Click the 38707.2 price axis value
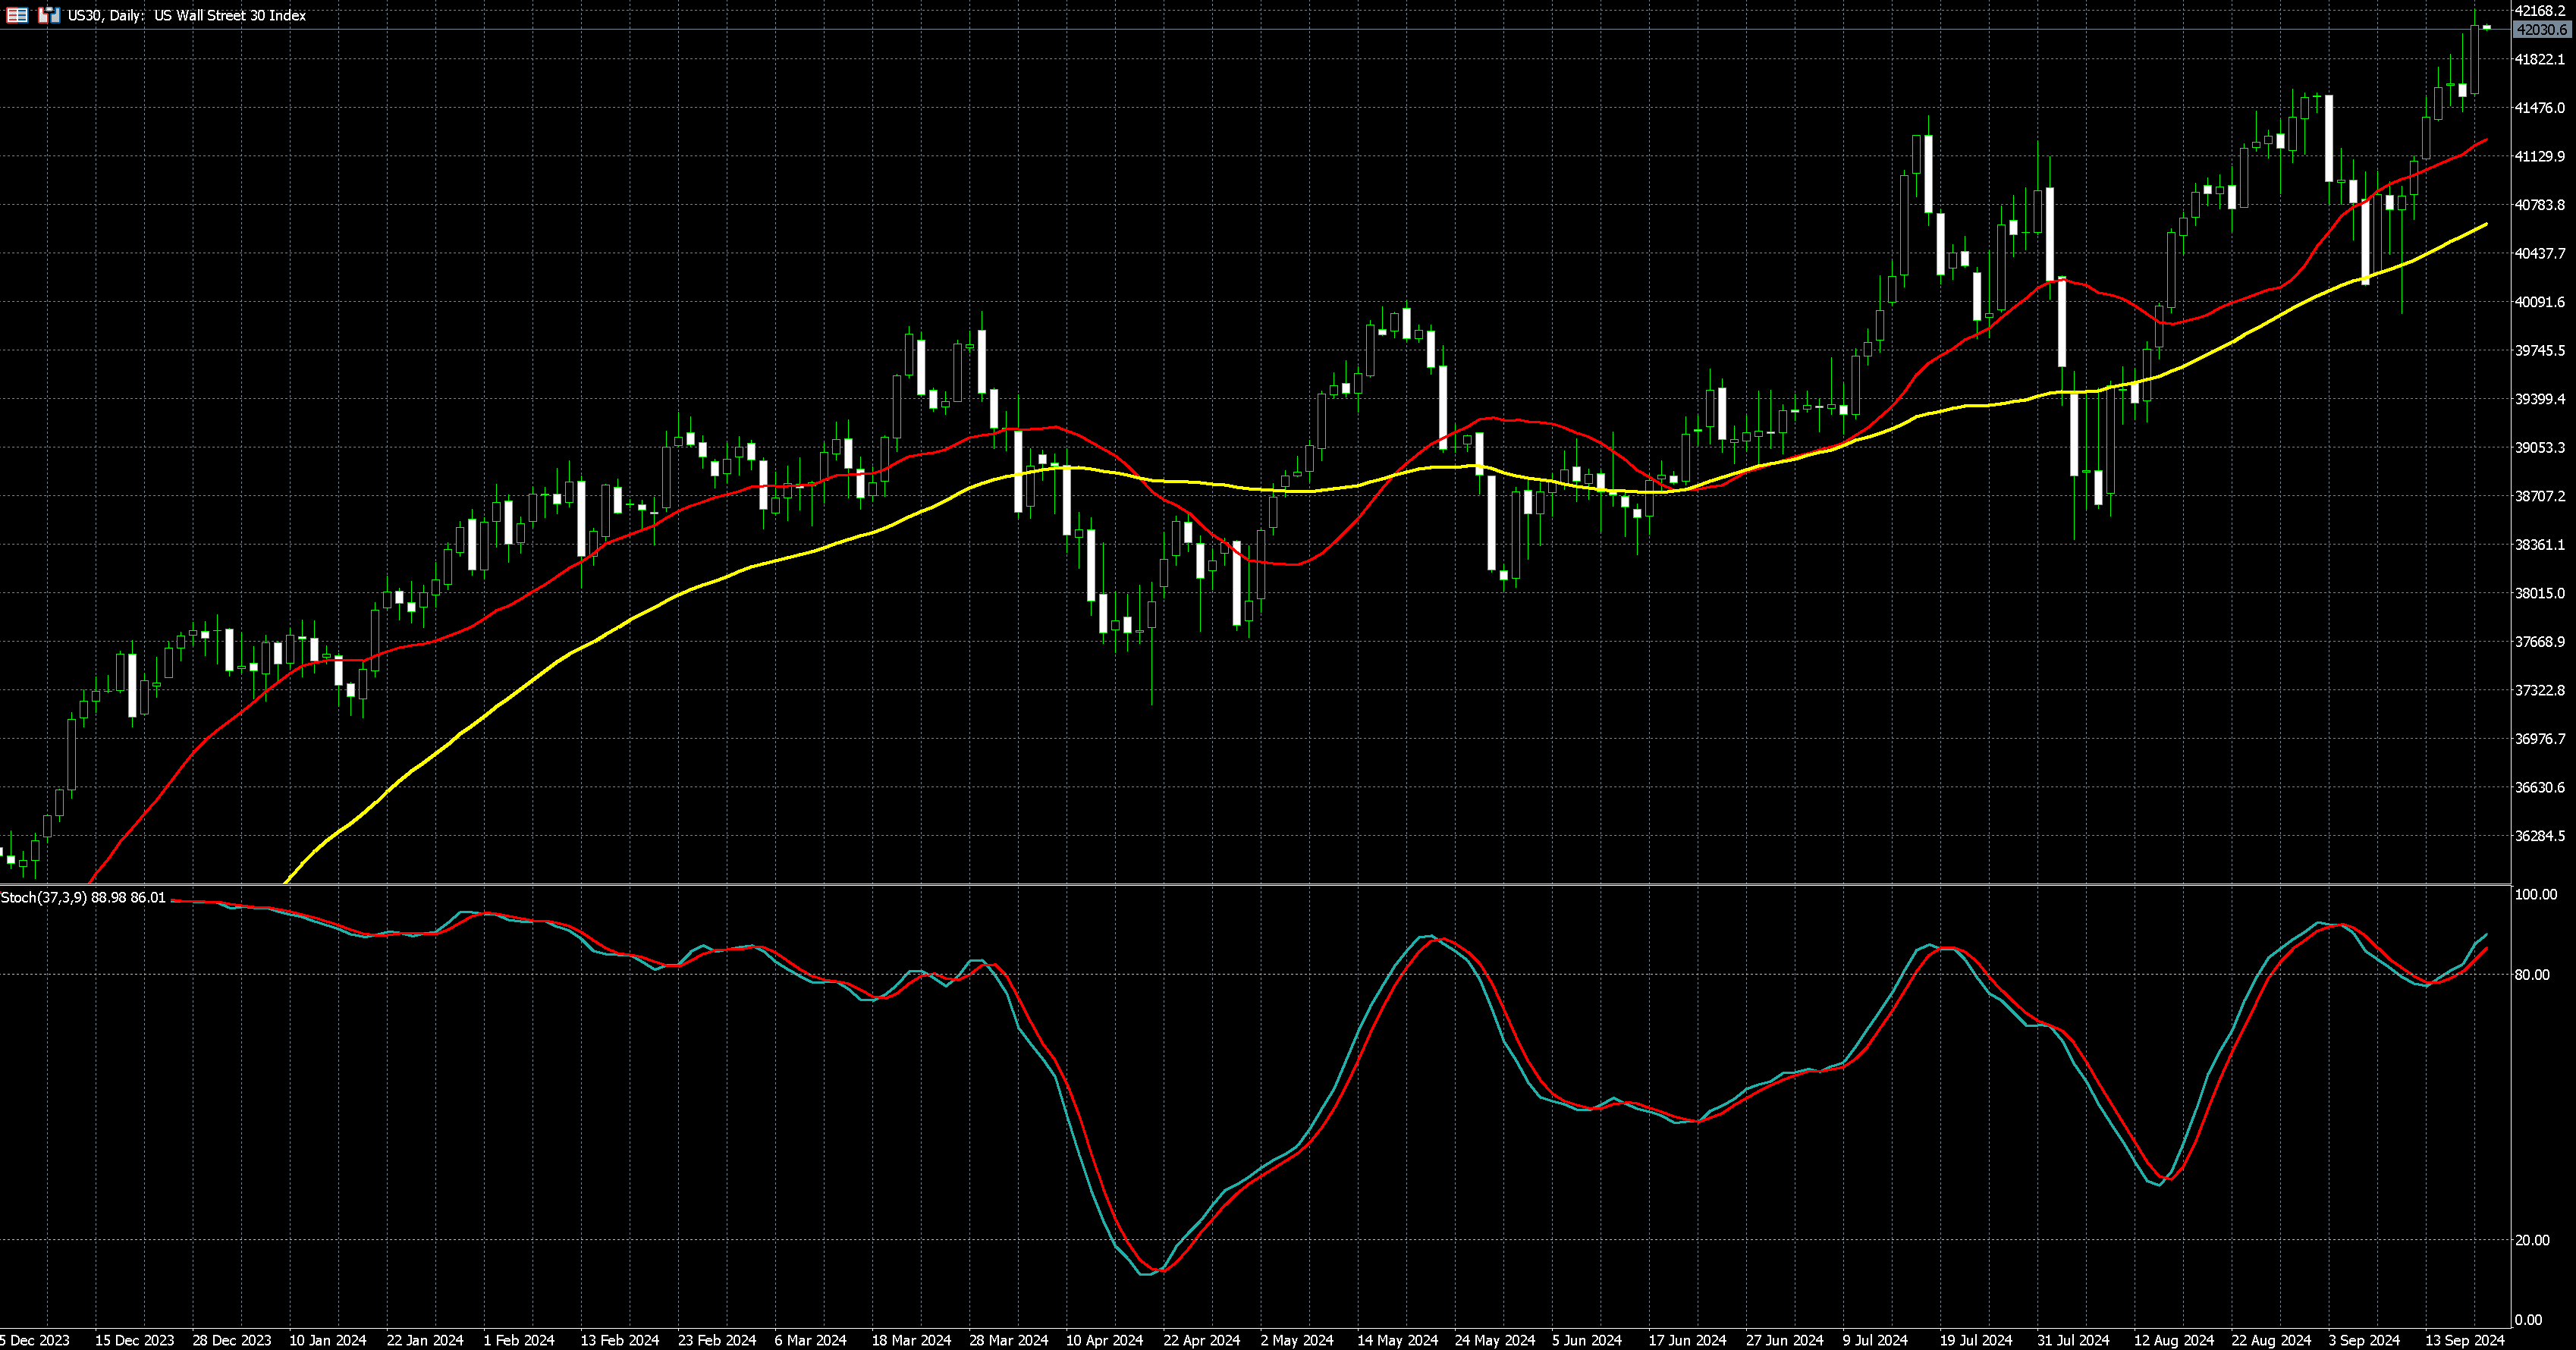2576x1350 pixels. tap(2540, 496)
